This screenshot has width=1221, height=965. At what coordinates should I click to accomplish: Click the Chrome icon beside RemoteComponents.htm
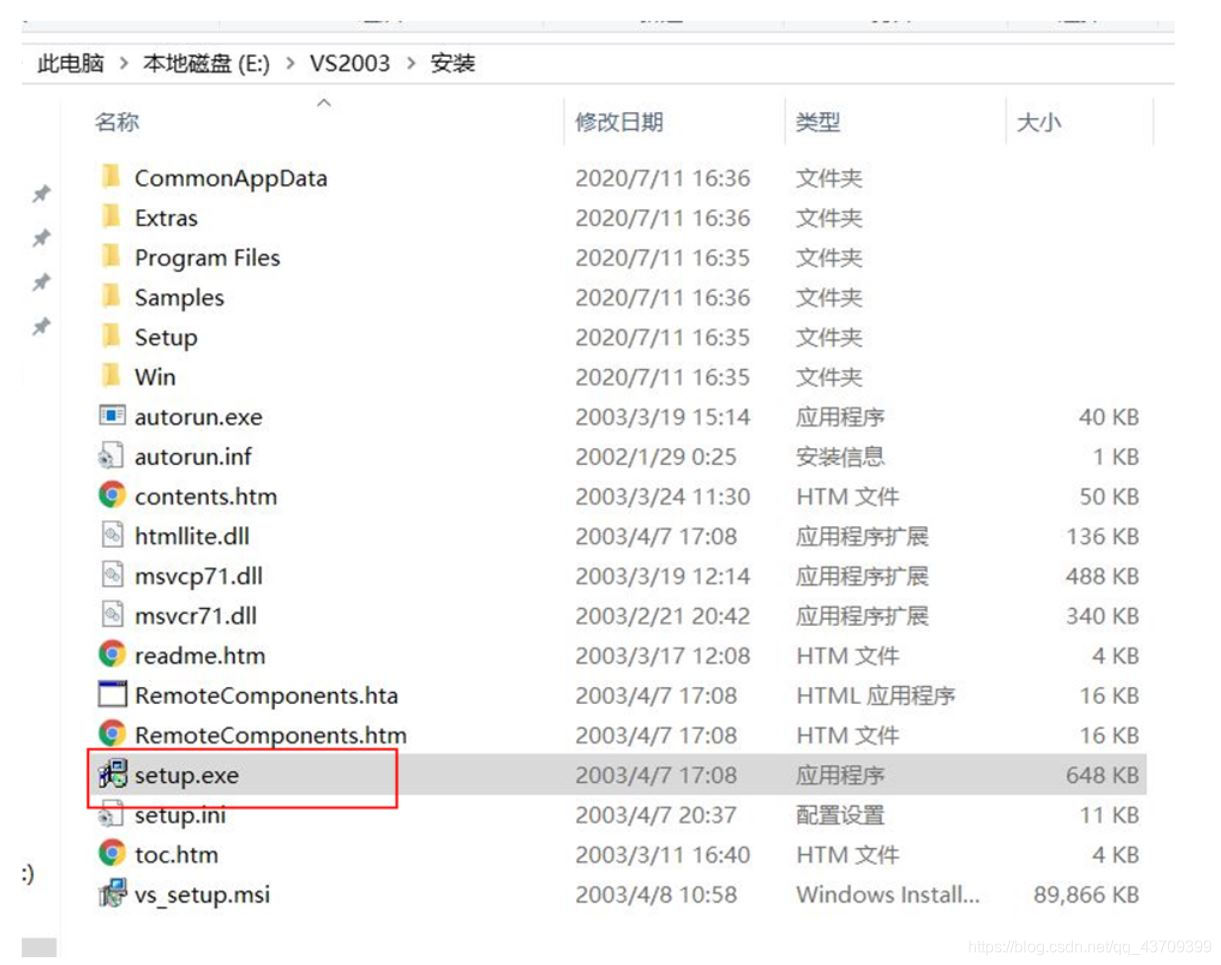(112, 735)
